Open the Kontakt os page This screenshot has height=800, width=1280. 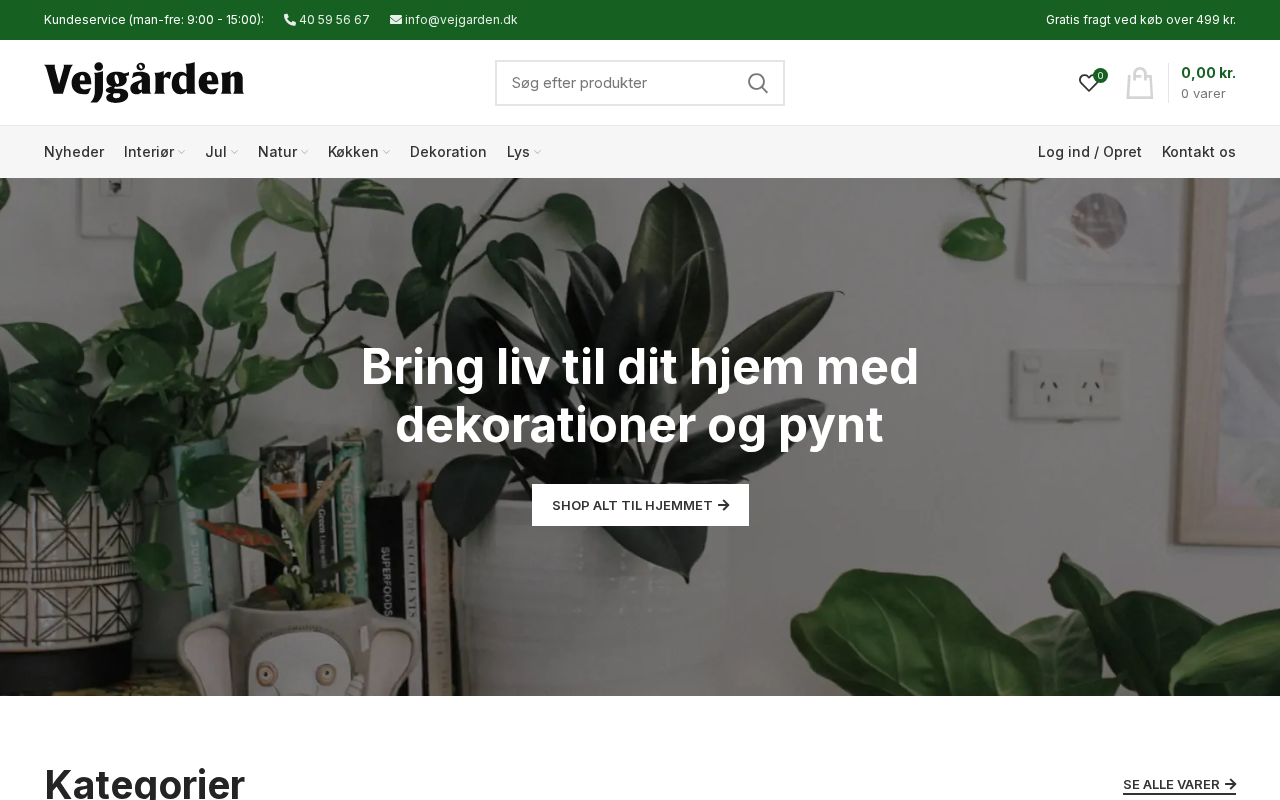coord(1199,152)
